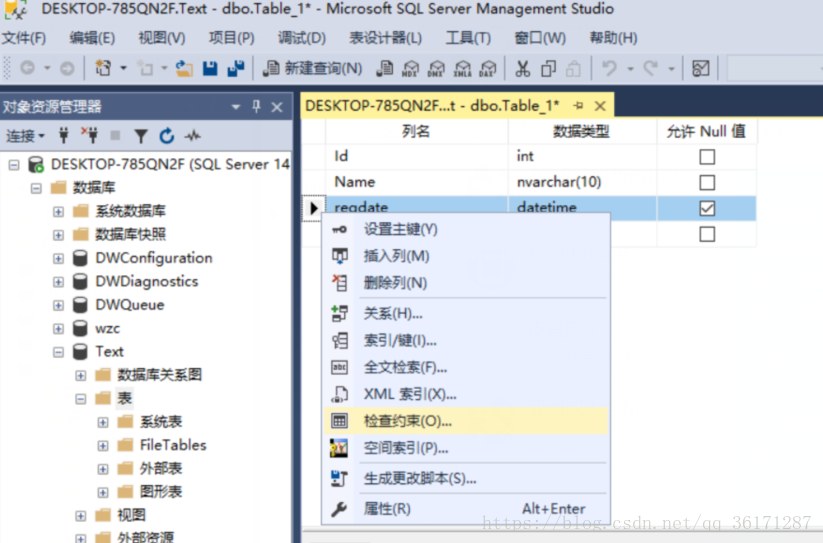The width and height of the screenshot is (823, 543).
Task: Select the dbo.Table_1 document tab
Action: click(x=432, y=106)
